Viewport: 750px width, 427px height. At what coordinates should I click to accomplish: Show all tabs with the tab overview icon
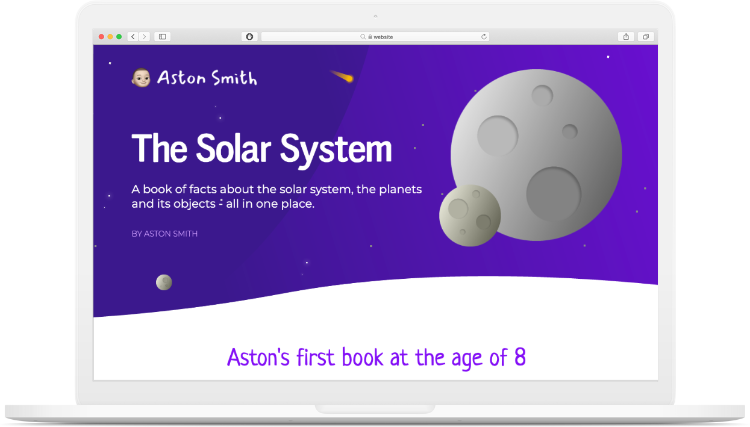point(646,36)
